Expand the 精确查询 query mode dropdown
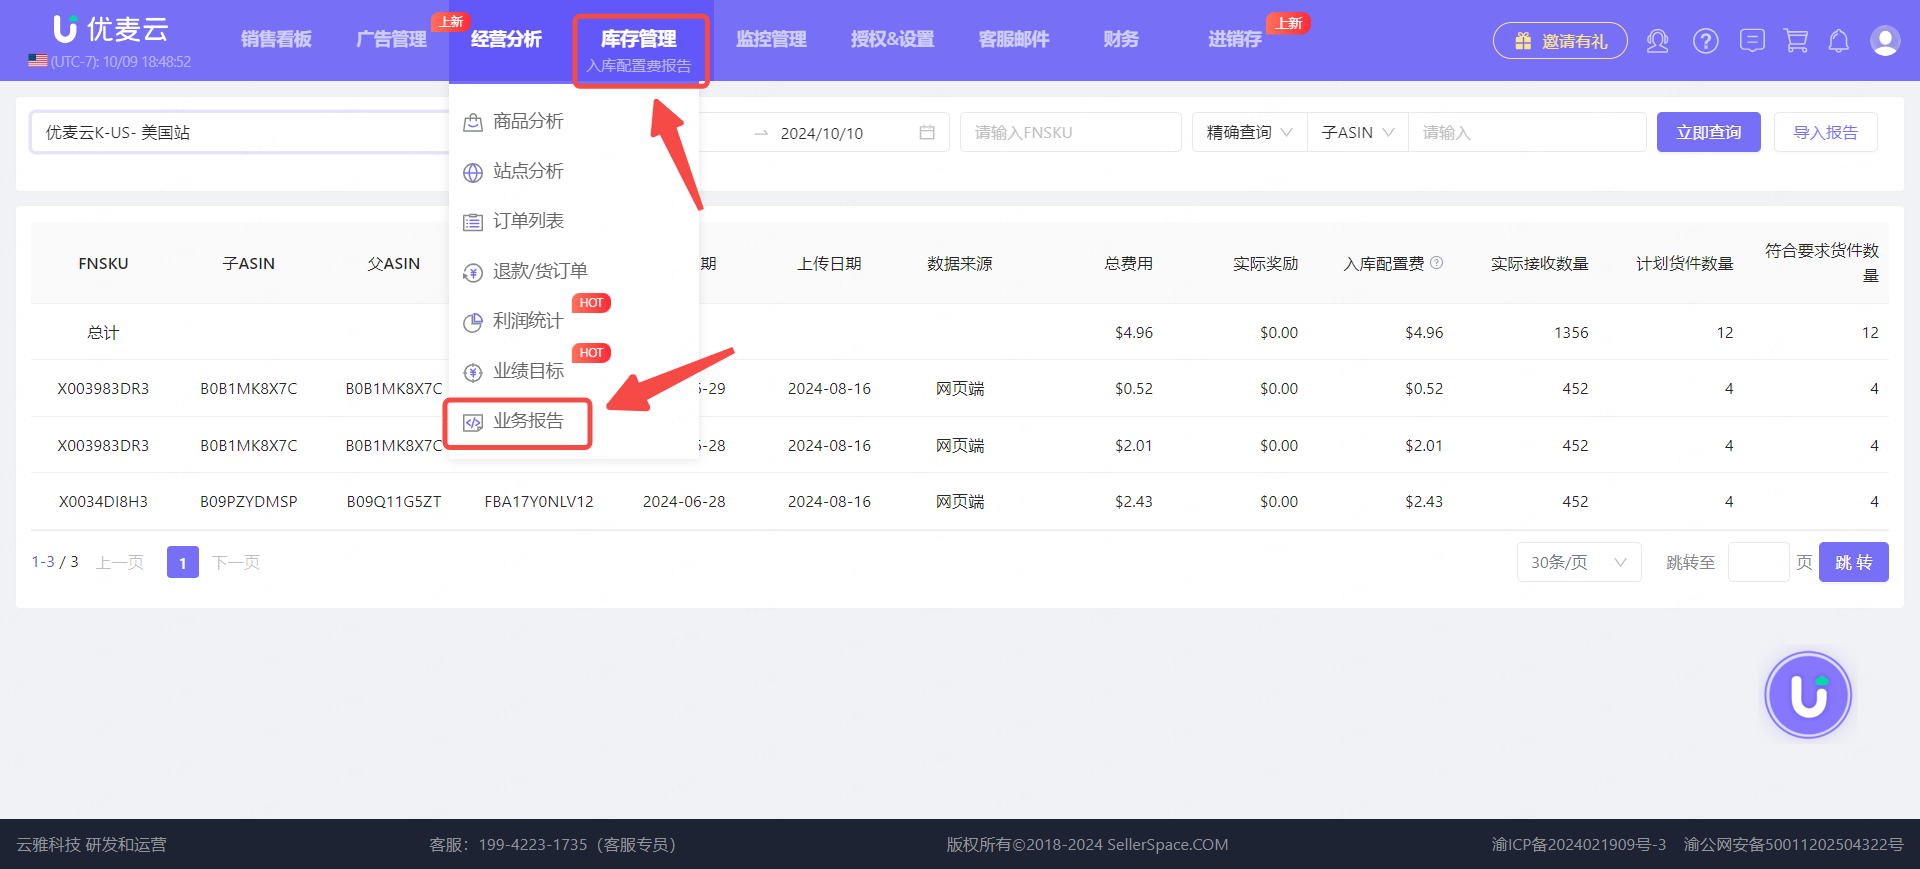 click(x=1249, y=133)
